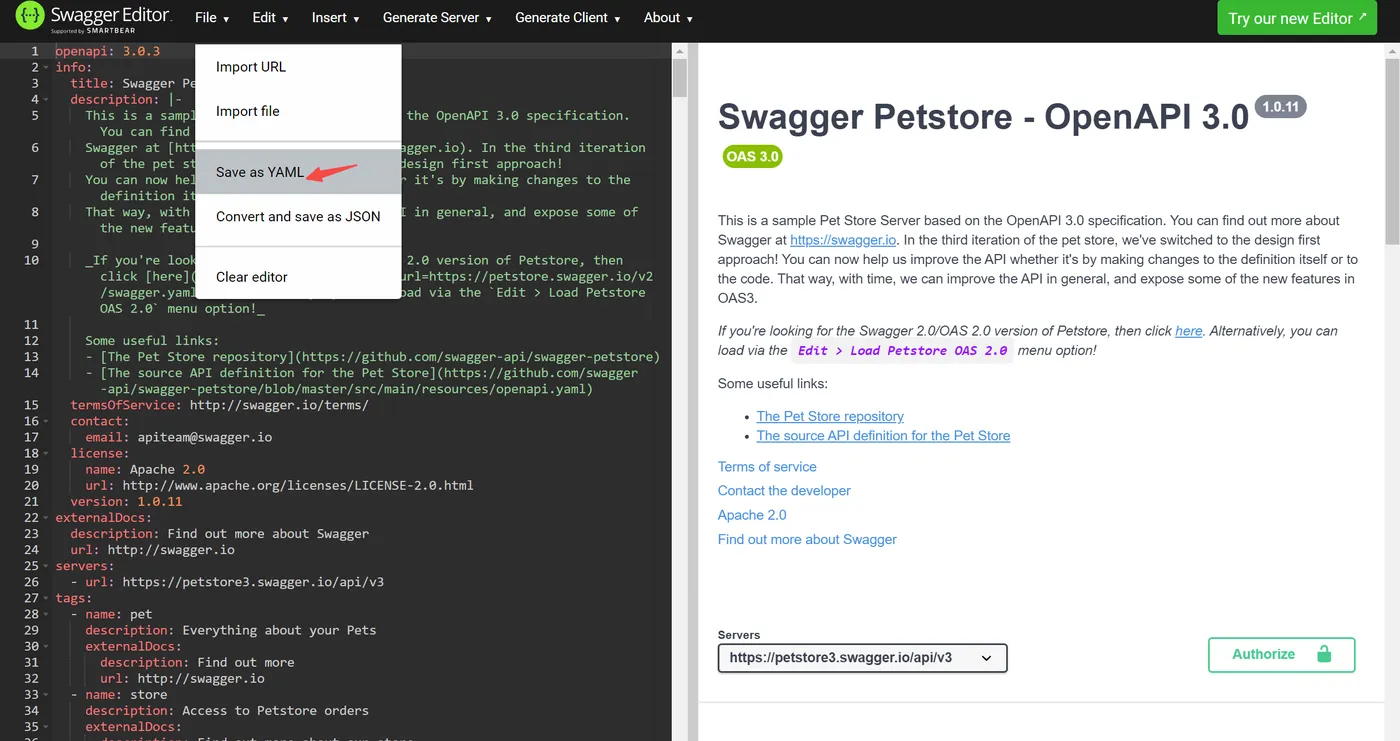Click the lock icon on Authorize
The width and height of the screenshot is (1400, 741).
tap(1324, 654)
